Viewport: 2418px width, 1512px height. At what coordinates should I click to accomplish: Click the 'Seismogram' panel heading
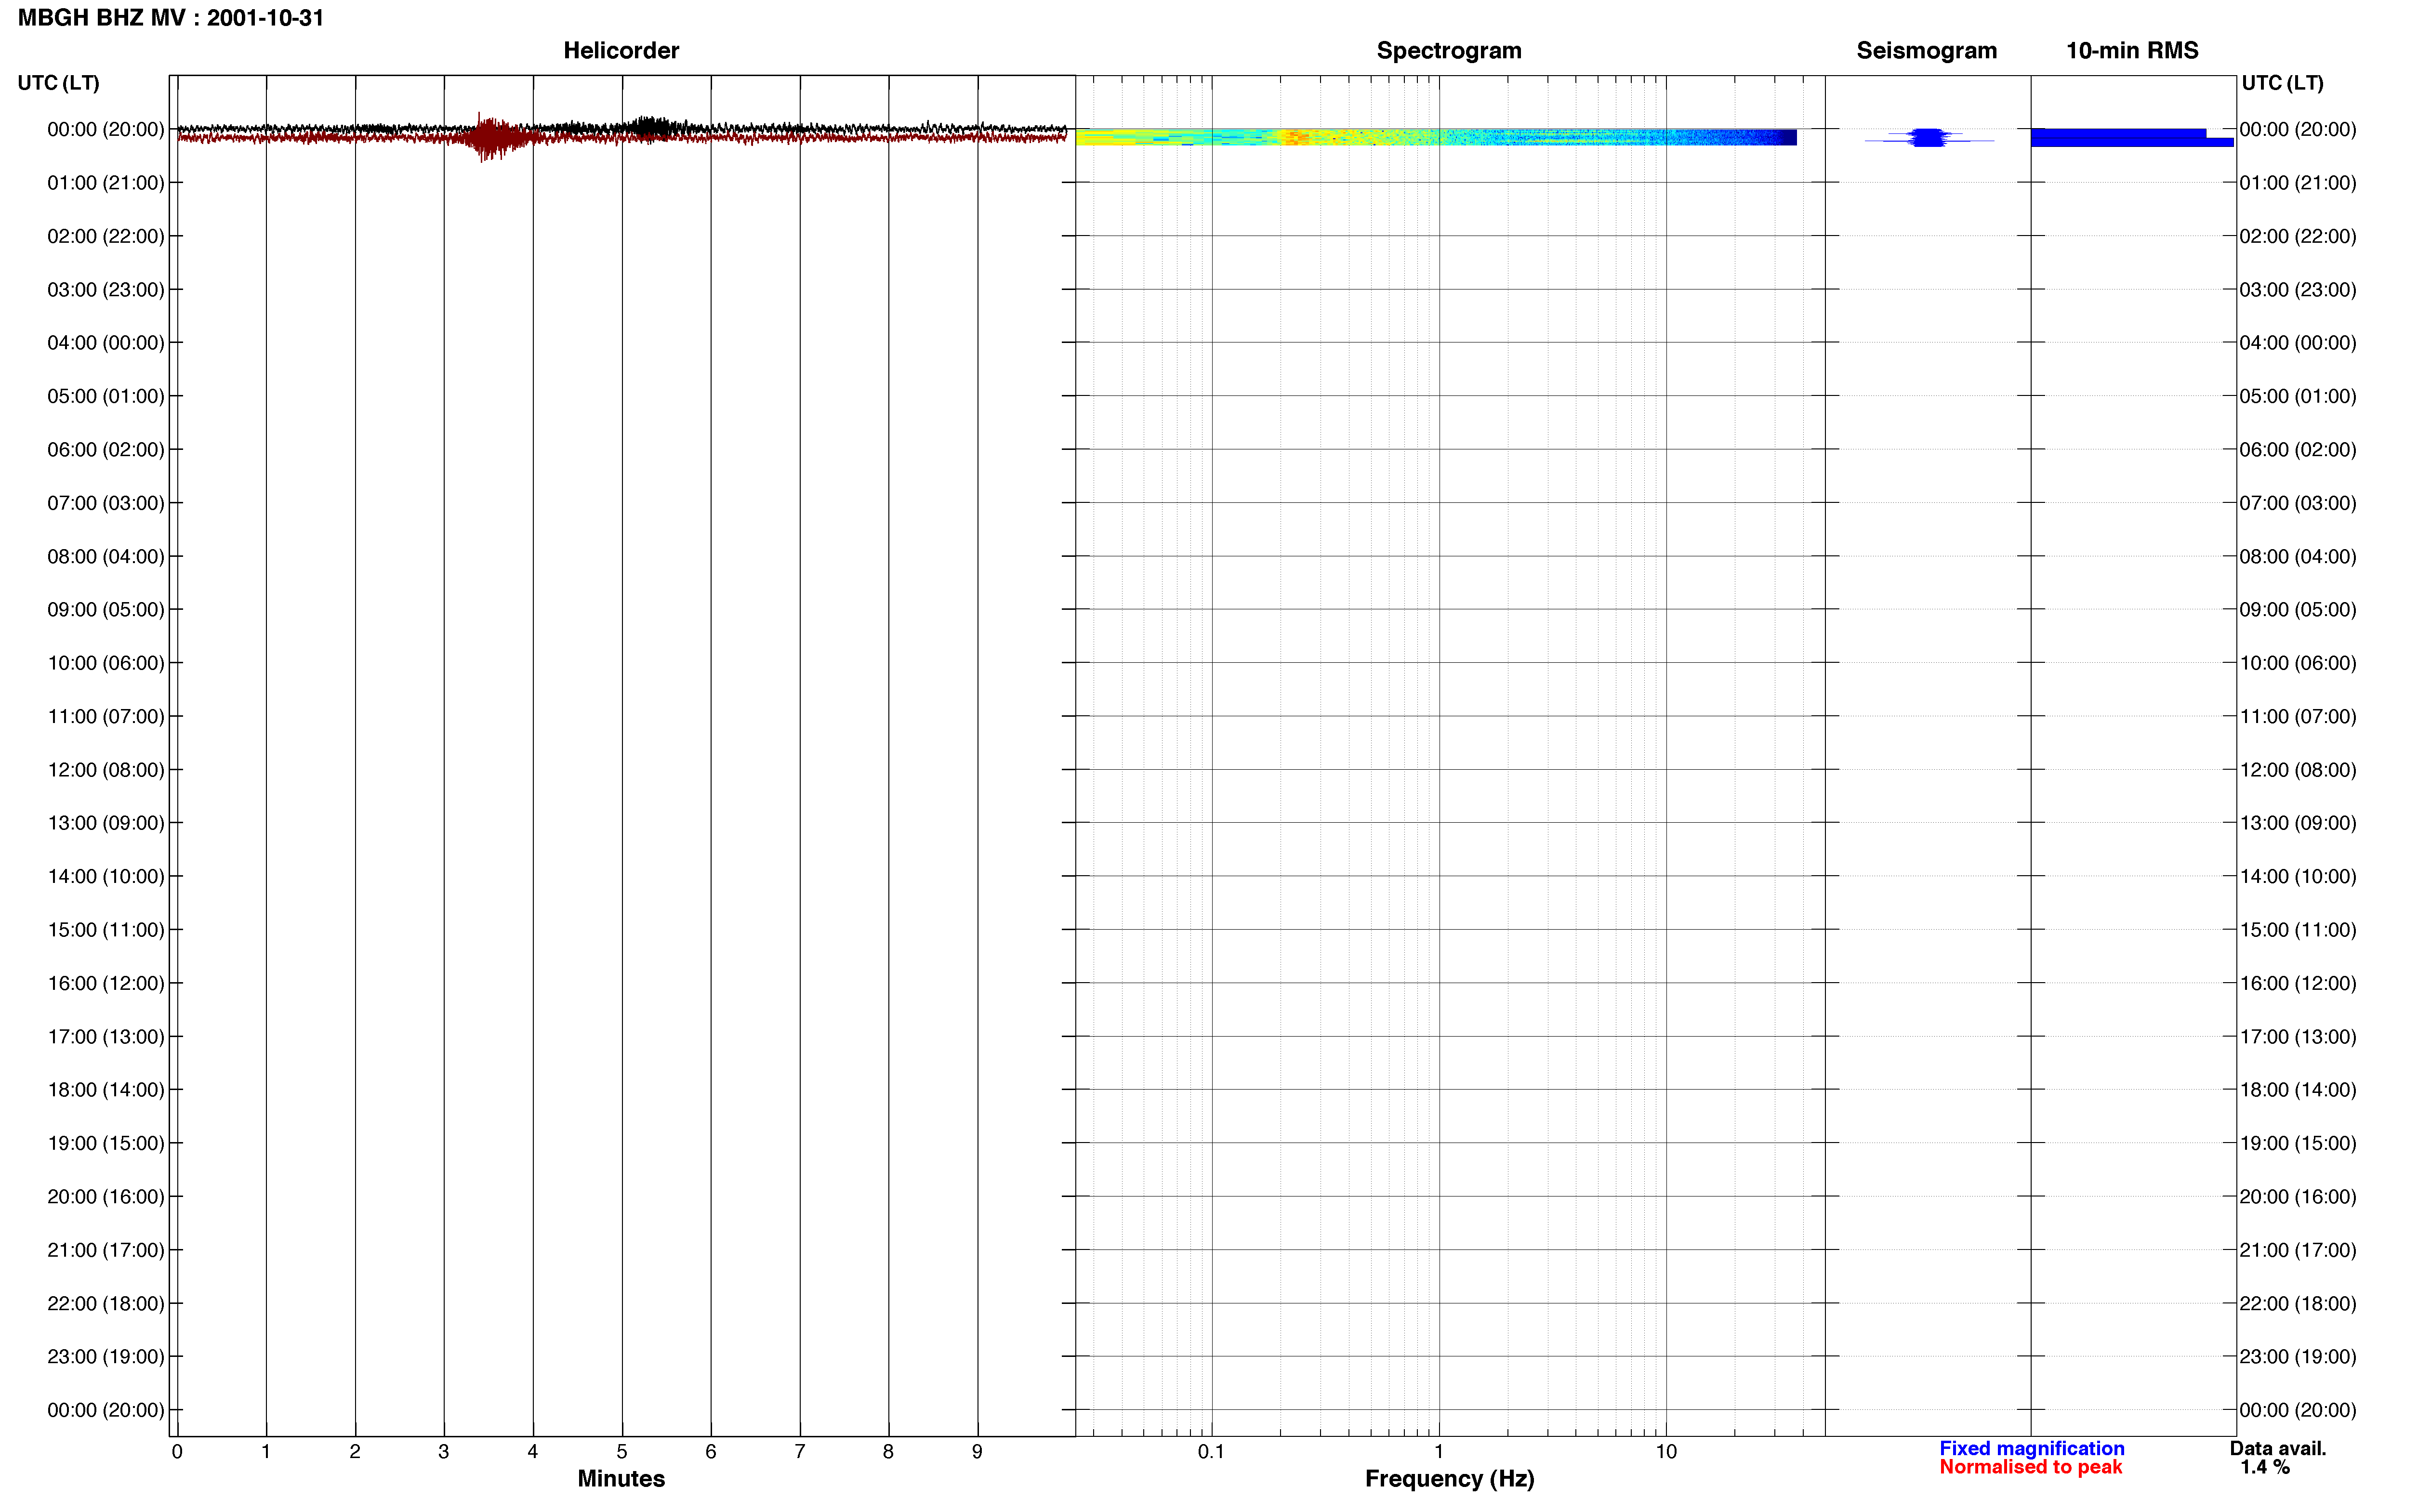tap(1926, 50)
